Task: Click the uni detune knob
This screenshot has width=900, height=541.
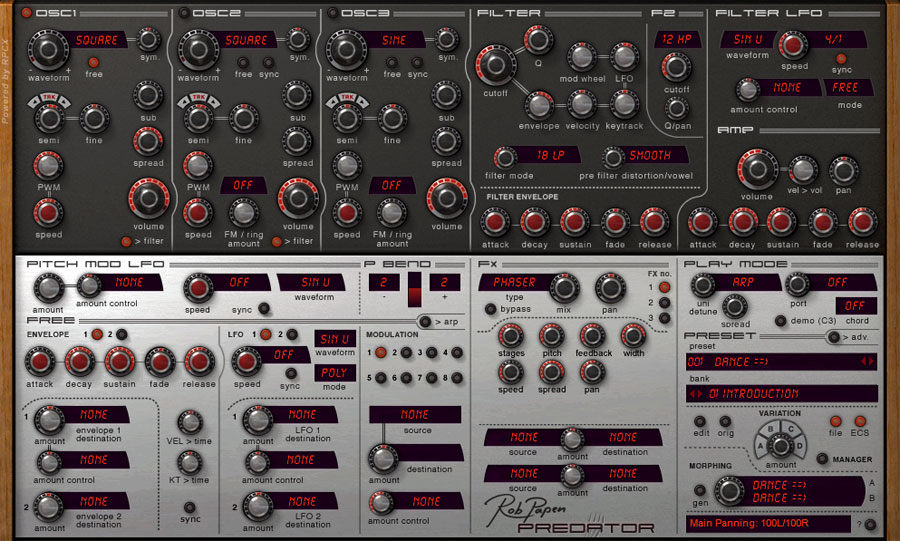Action: (x=703, y=285)
